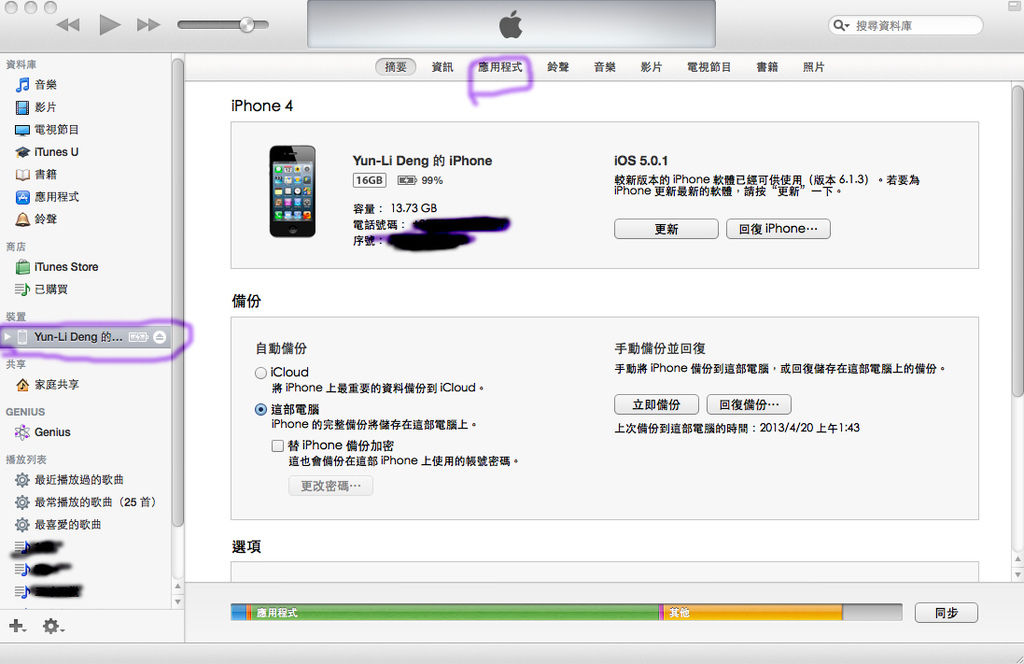Viewport: 1024px width, 664px height.
Task: Click the 立即備份 back up now button
Action: 656,405
